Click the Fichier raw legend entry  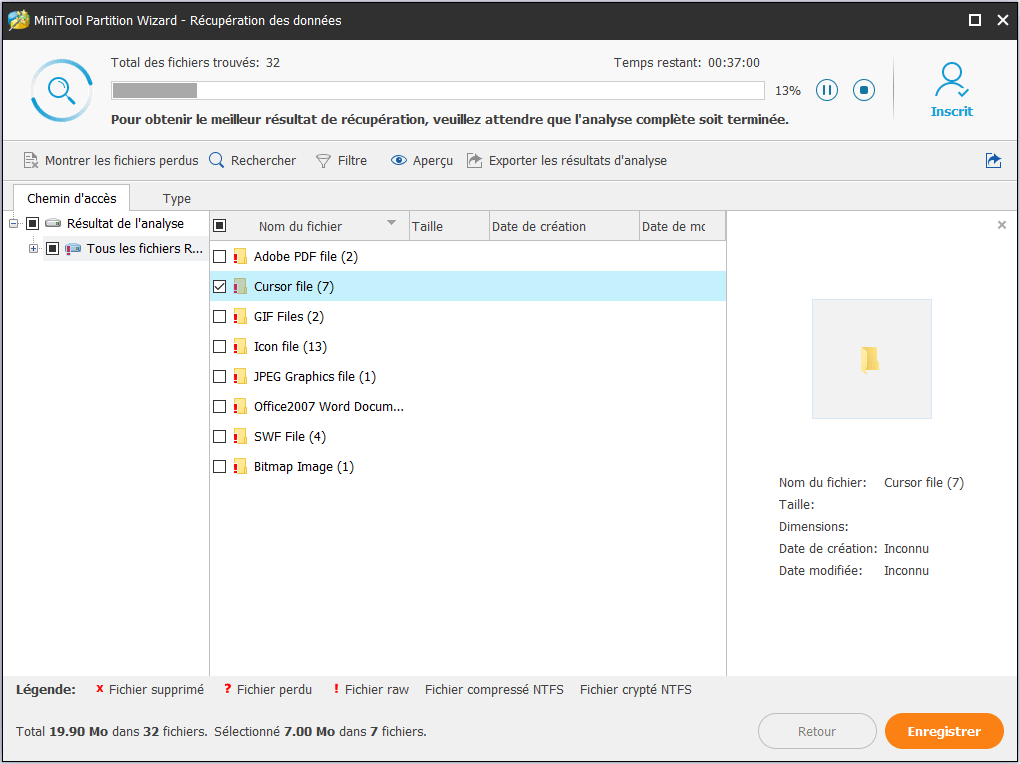[371, 689]
